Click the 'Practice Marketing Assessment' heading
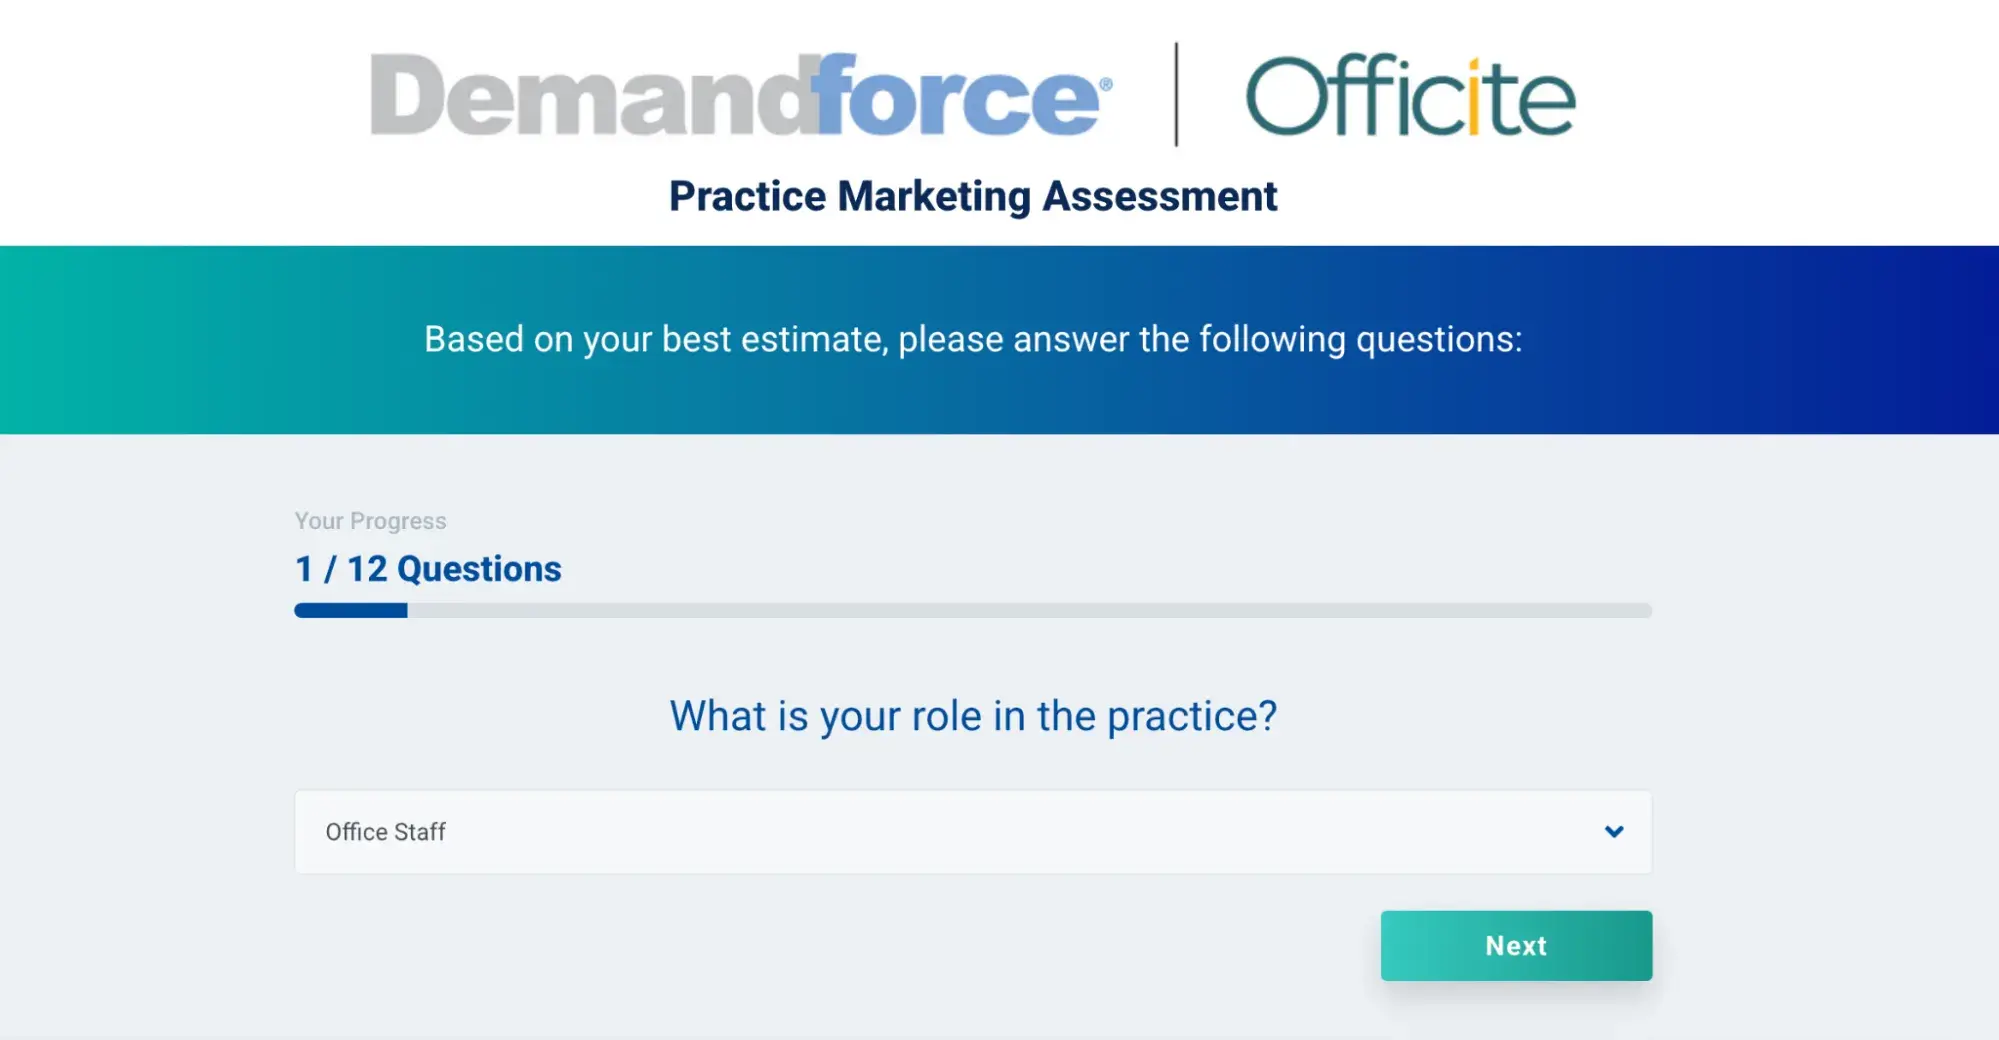 click(972, 196)
